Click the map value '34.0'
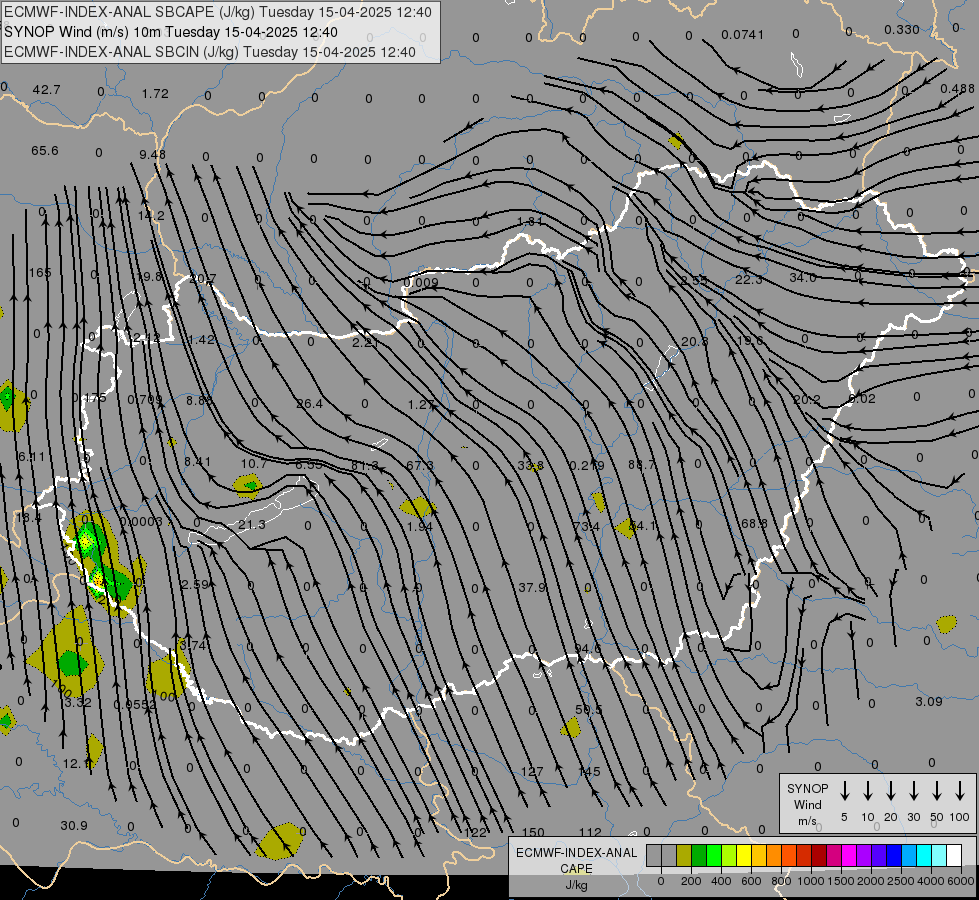 pos(802,277)
